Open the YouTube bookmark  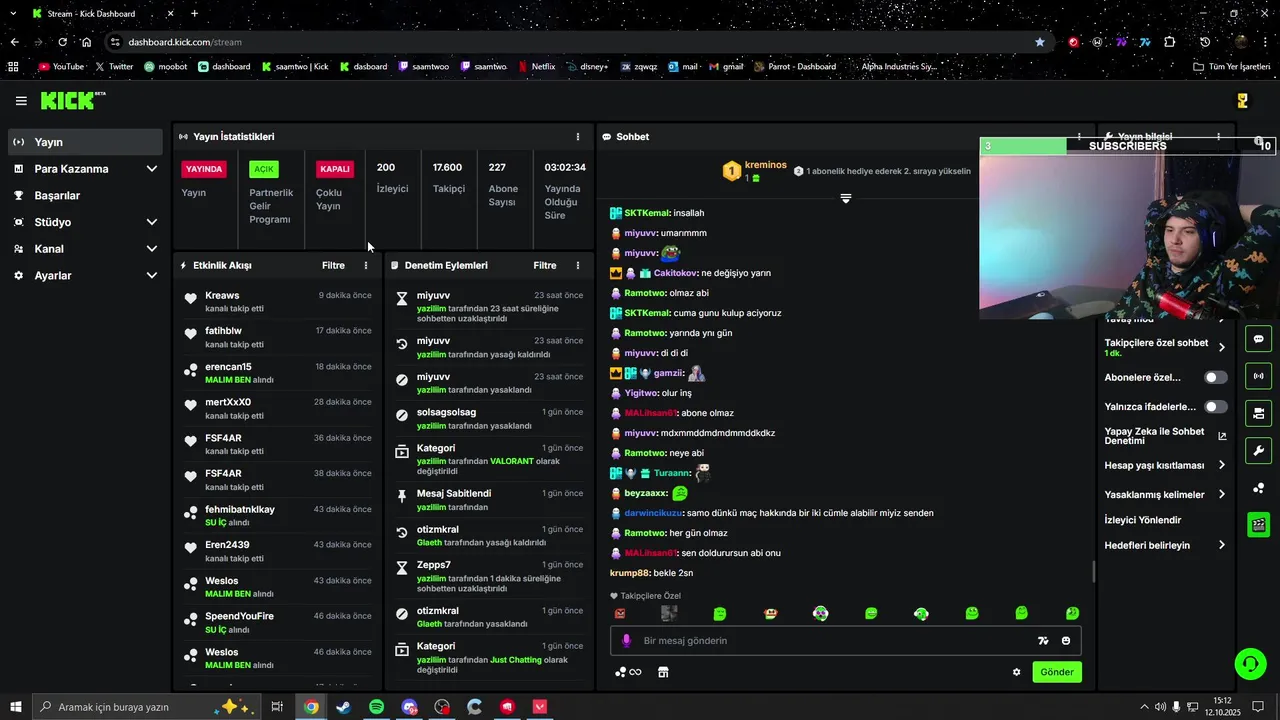[62, 67]
